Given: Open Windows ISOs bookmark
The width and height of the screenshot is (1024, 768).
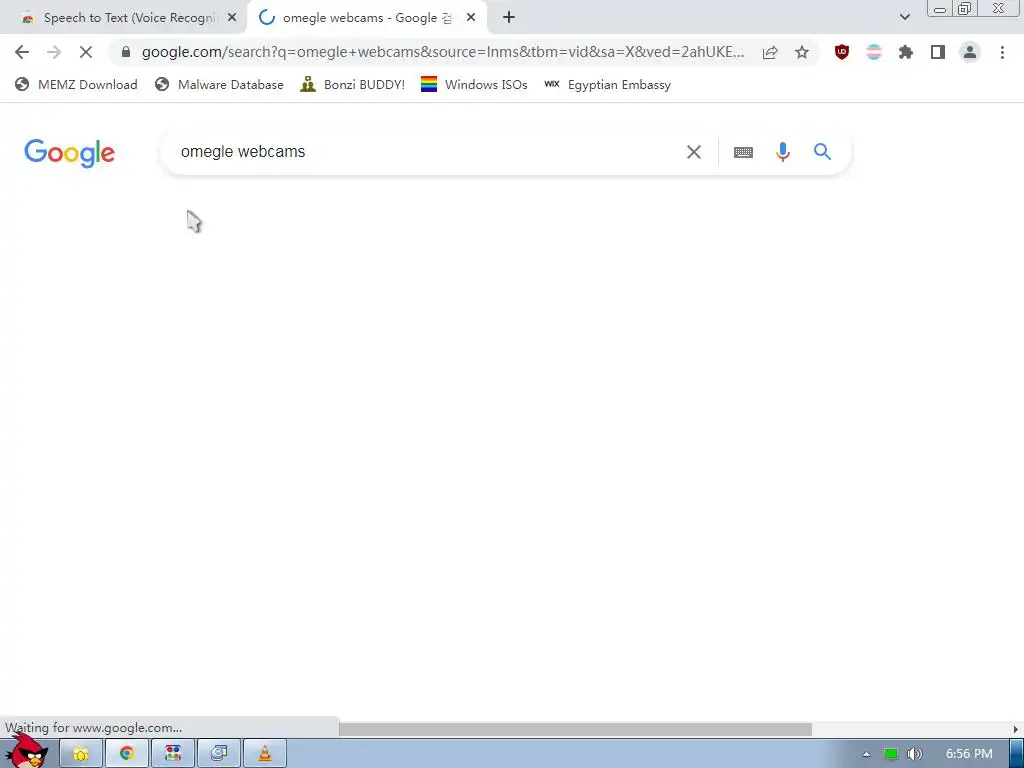Looking at the screenshot, I should pyautogui.click(x=474, y=84).
